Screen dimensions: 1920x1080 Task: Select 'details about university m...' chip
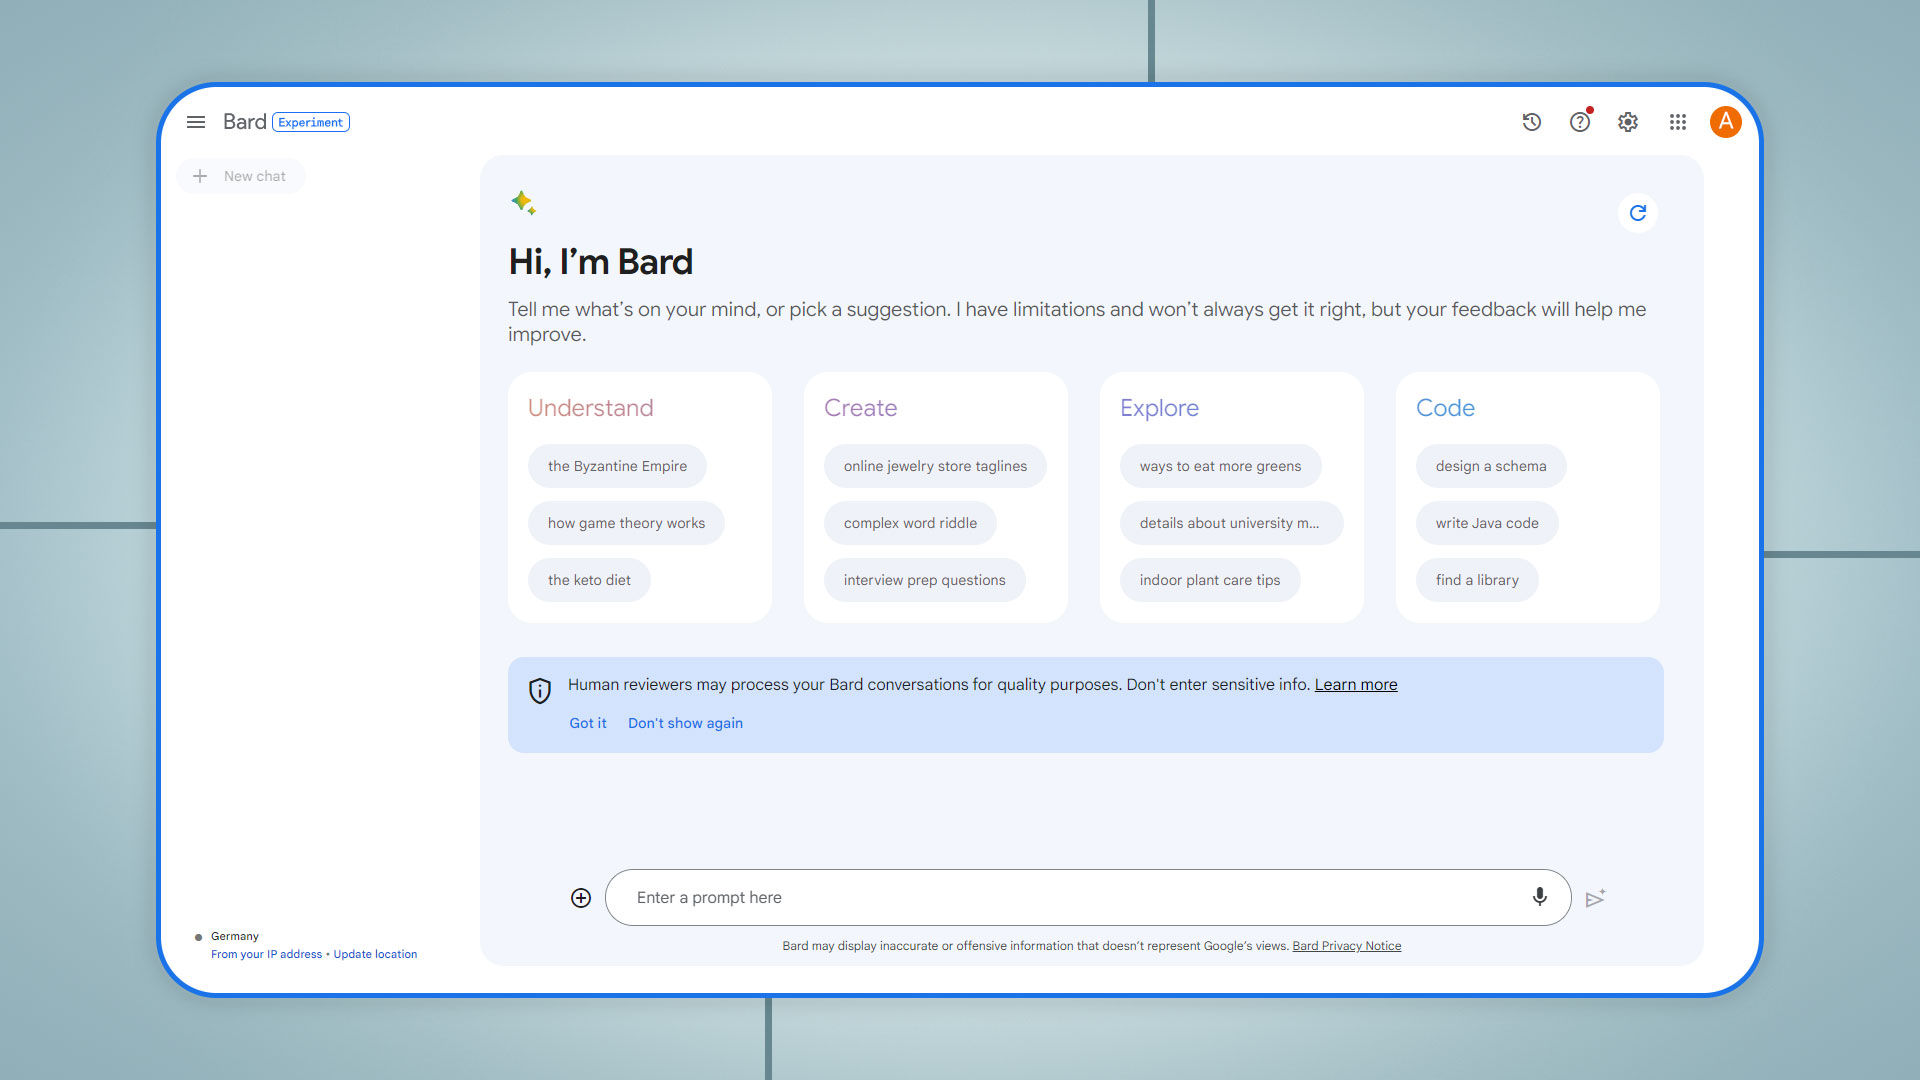[1231, 523]
